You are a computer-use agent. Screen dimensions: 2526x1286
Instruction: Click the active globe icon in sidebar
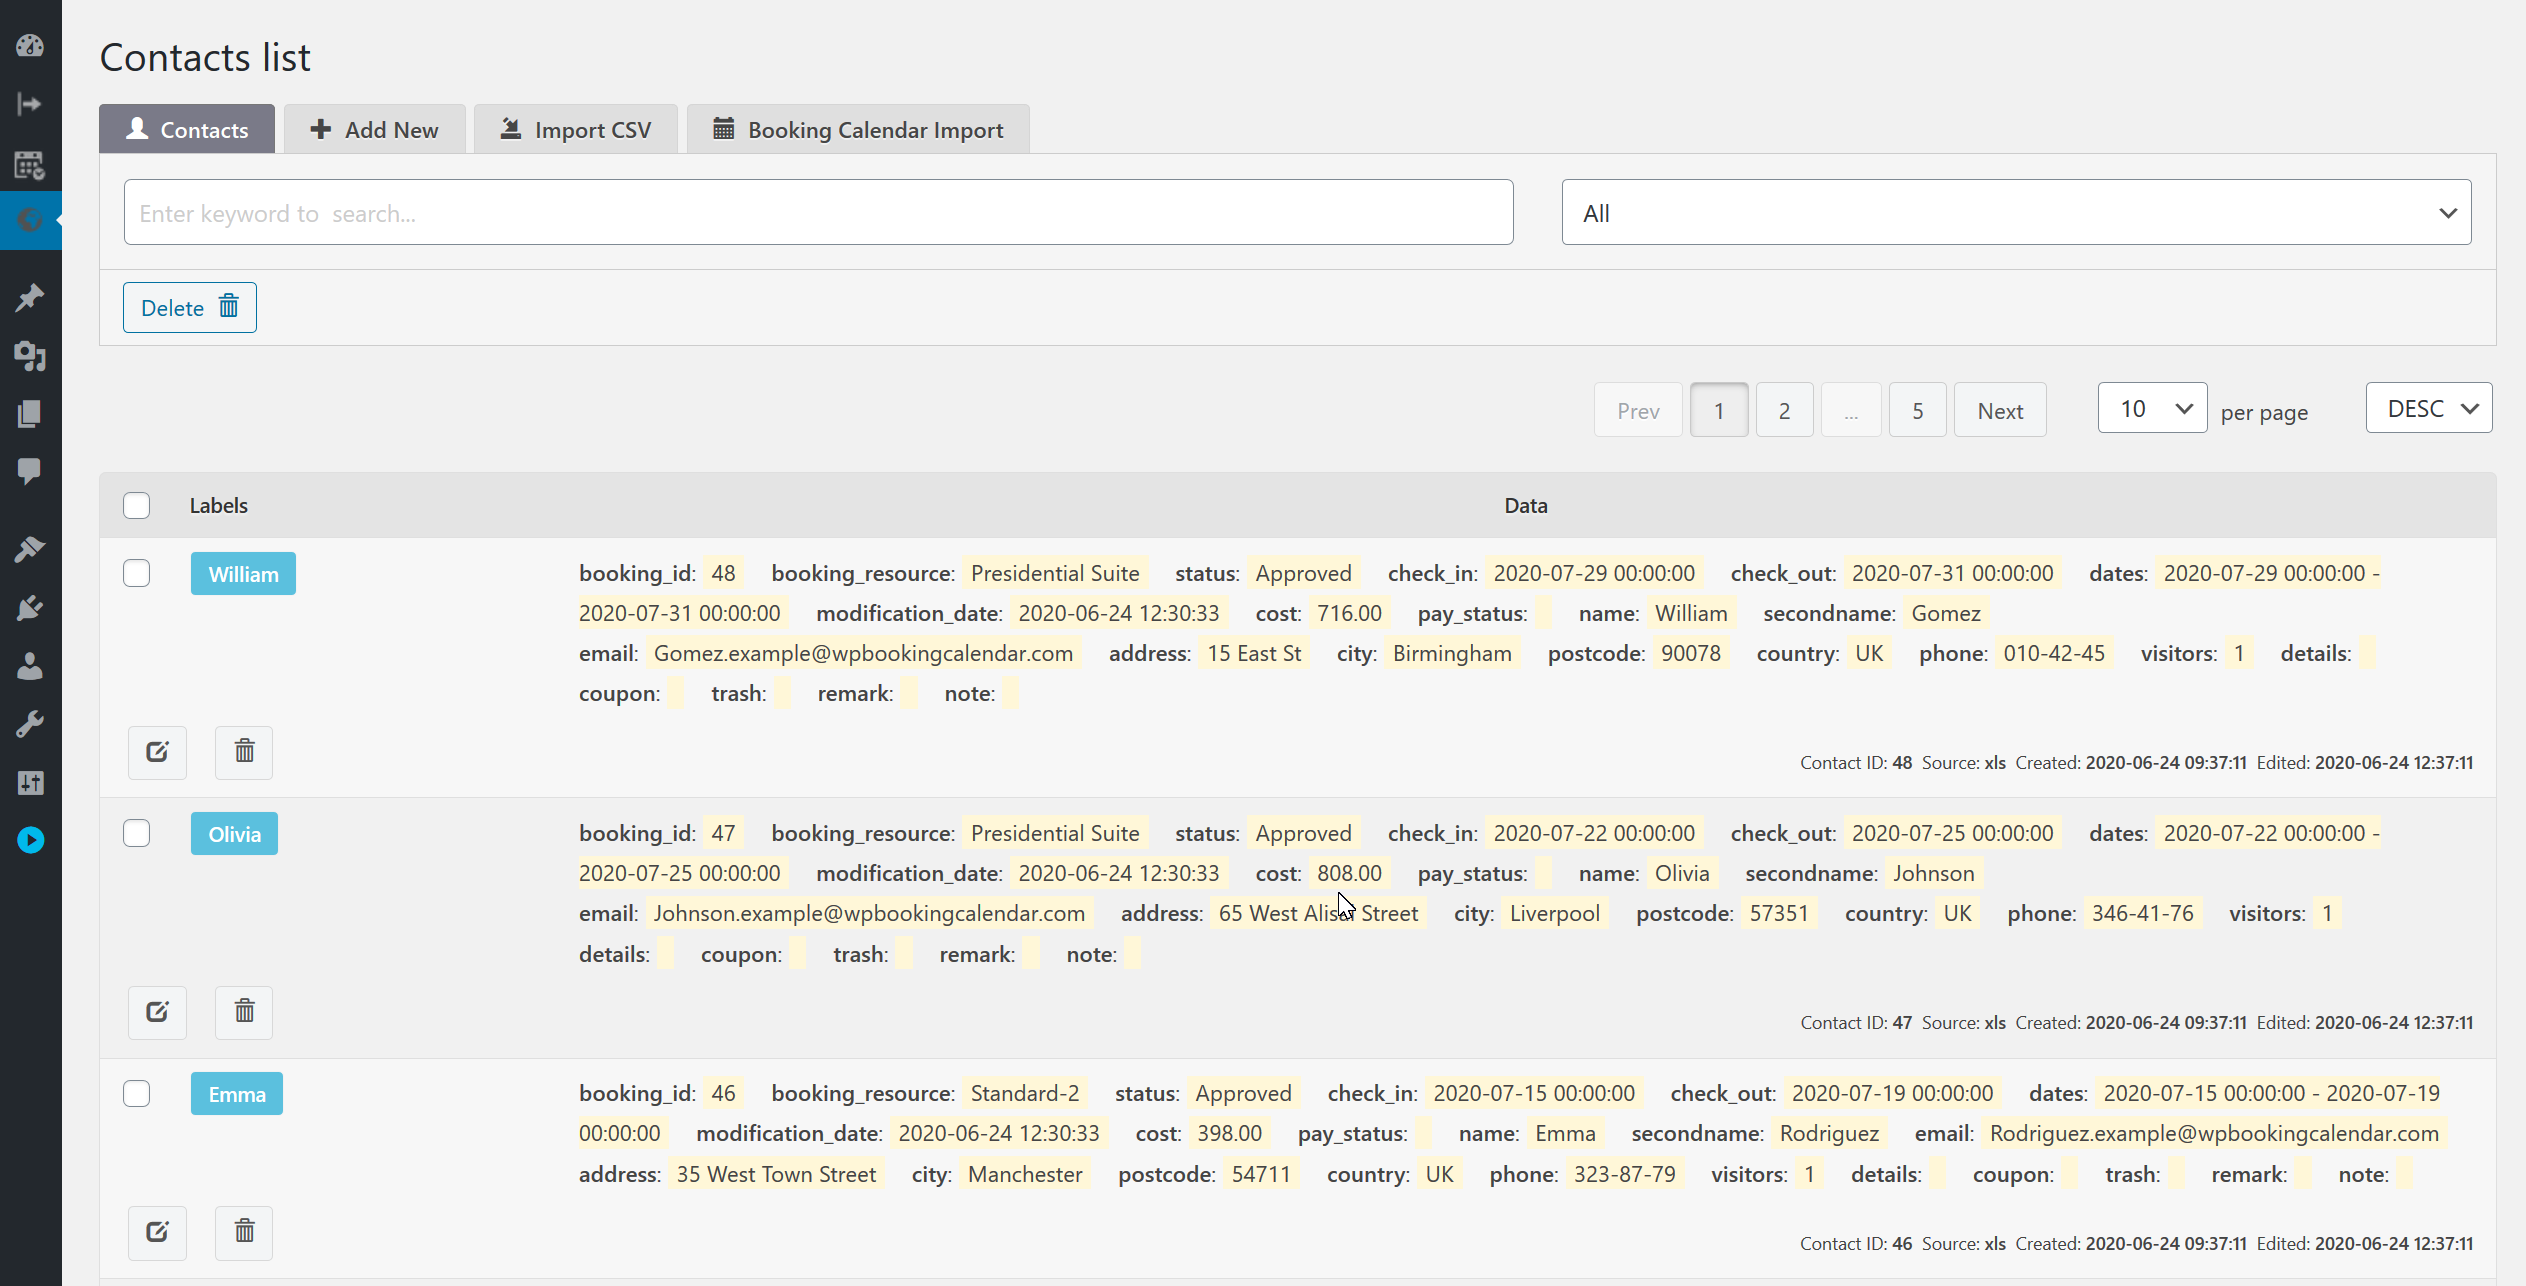coord(30,220)
